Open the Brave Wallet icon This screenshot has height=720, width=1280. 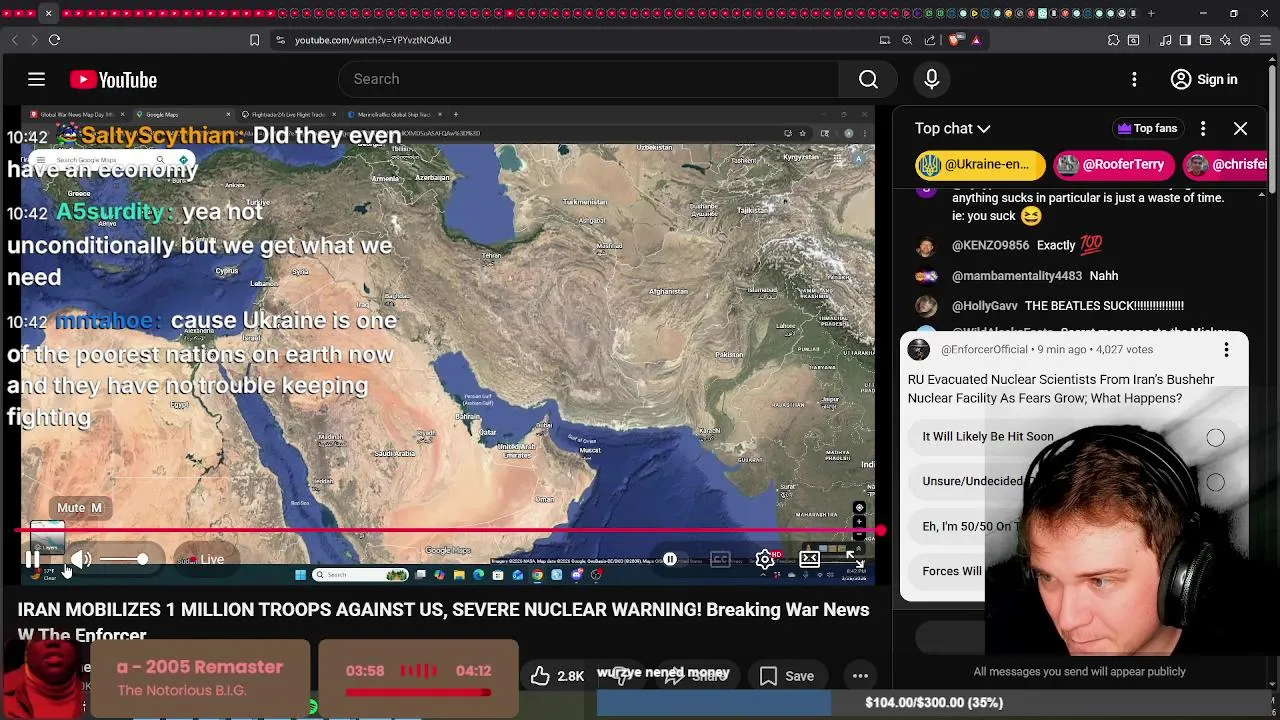pyautogui.click(x=1205, y=40)
